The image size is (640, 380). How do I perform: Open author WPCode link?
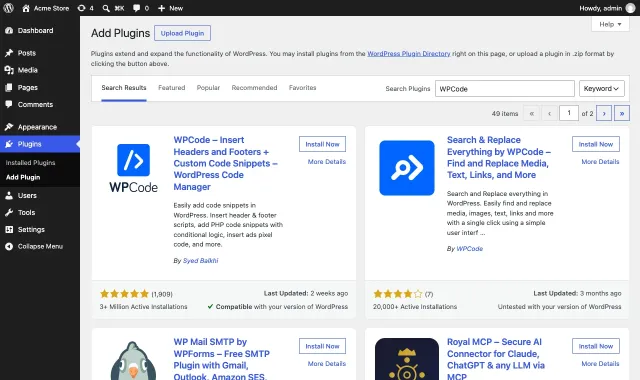click(469, 249)
